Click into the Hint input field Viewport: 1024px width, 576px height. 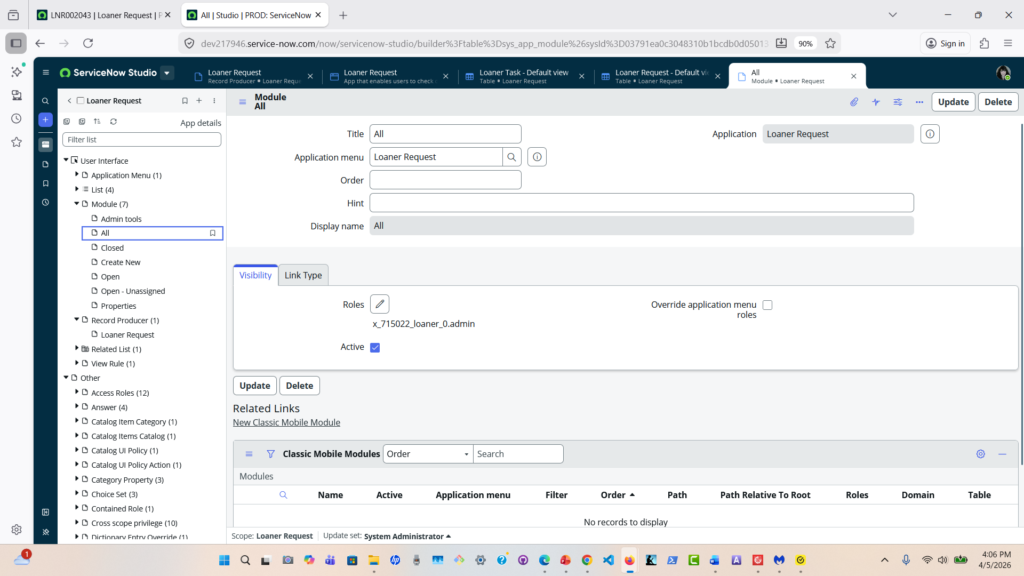click(641, 203)
